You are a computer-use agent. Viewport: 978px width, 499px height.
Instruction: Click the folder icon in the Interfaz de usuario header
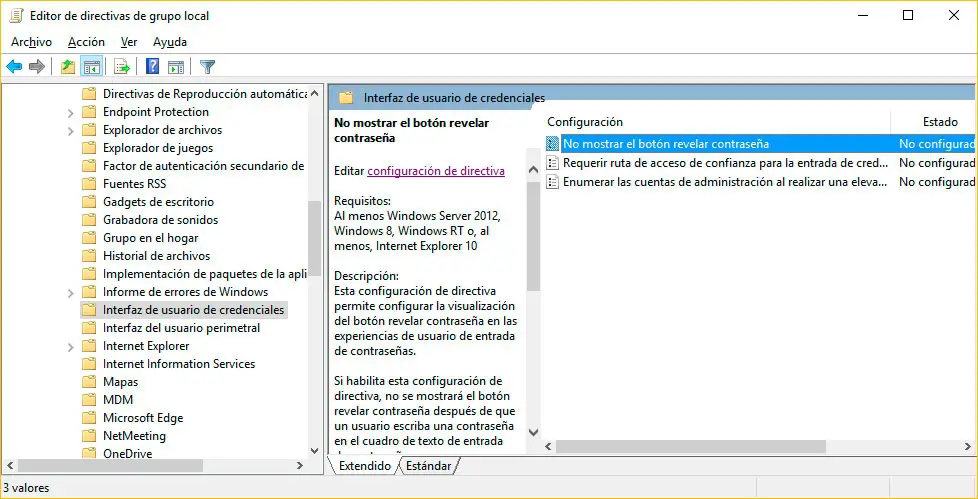pyautogui.click(x=346, y=97)
